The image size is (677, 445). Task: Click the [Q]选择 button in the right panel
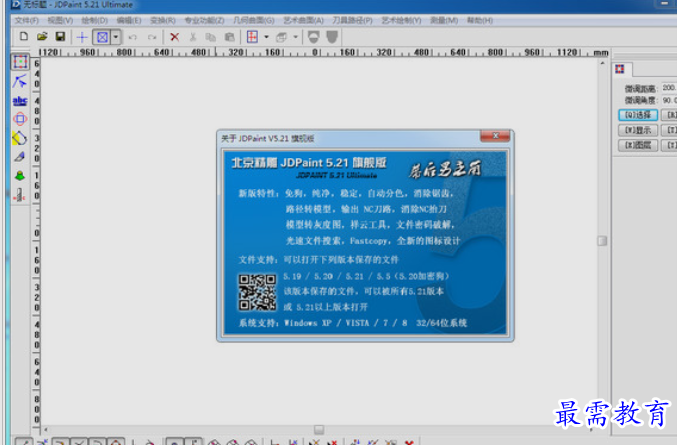click(x=638, y=115)
